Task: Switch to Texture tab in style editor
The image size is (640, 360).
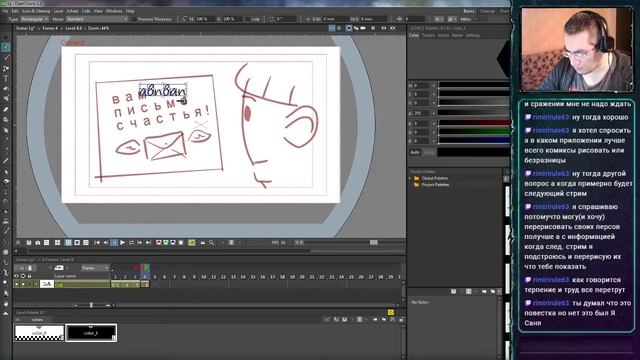Action: 428,36
